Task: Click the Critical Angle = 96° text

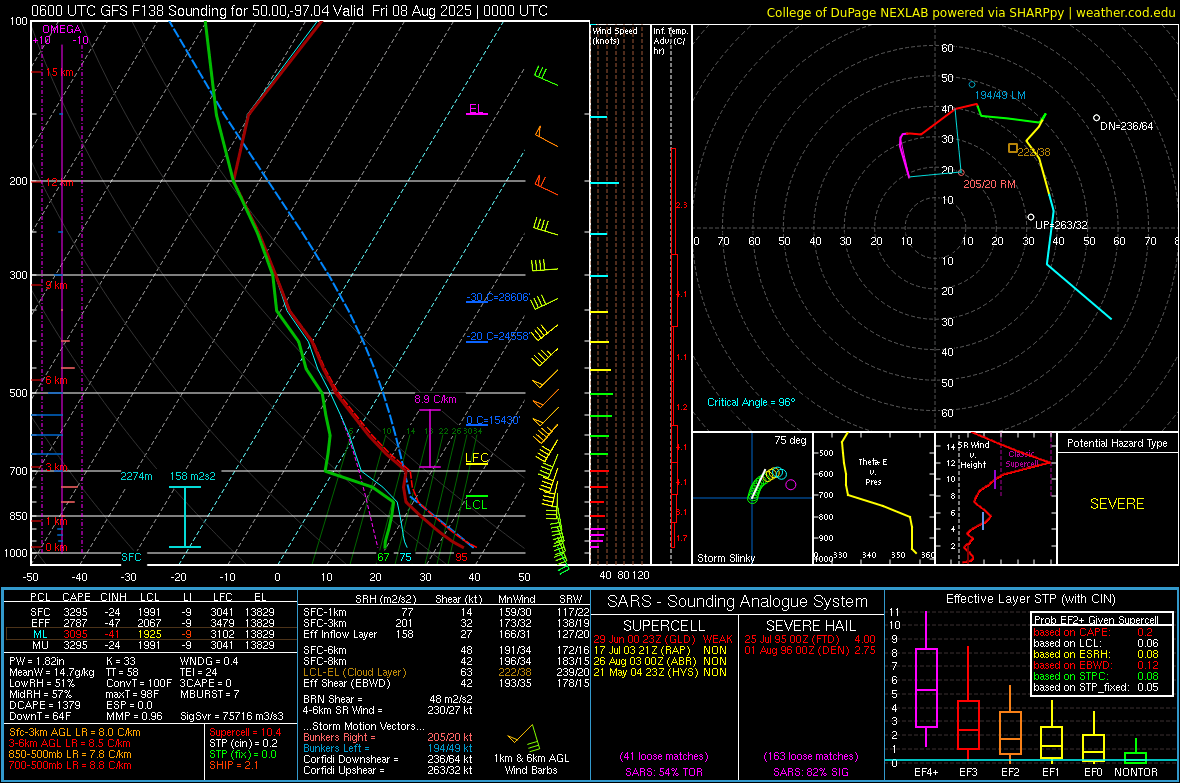Action: [x=751, y=402]
